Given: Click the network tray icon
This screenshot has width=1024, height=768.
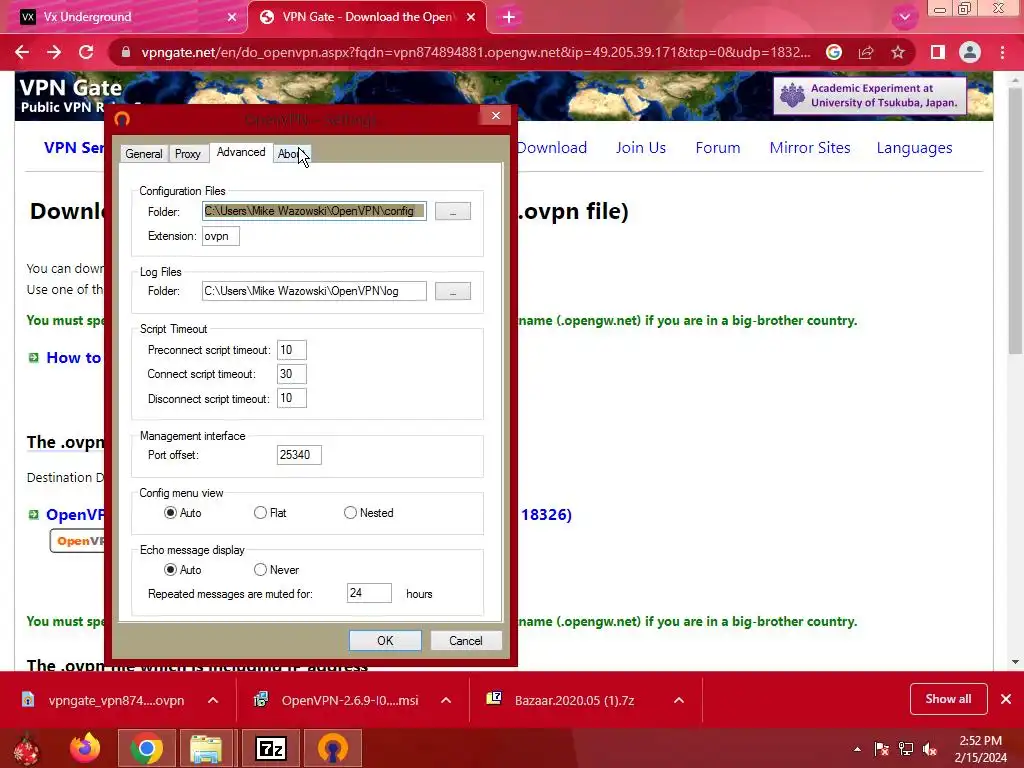Looking at the screenshot, I should click(906, 749).
